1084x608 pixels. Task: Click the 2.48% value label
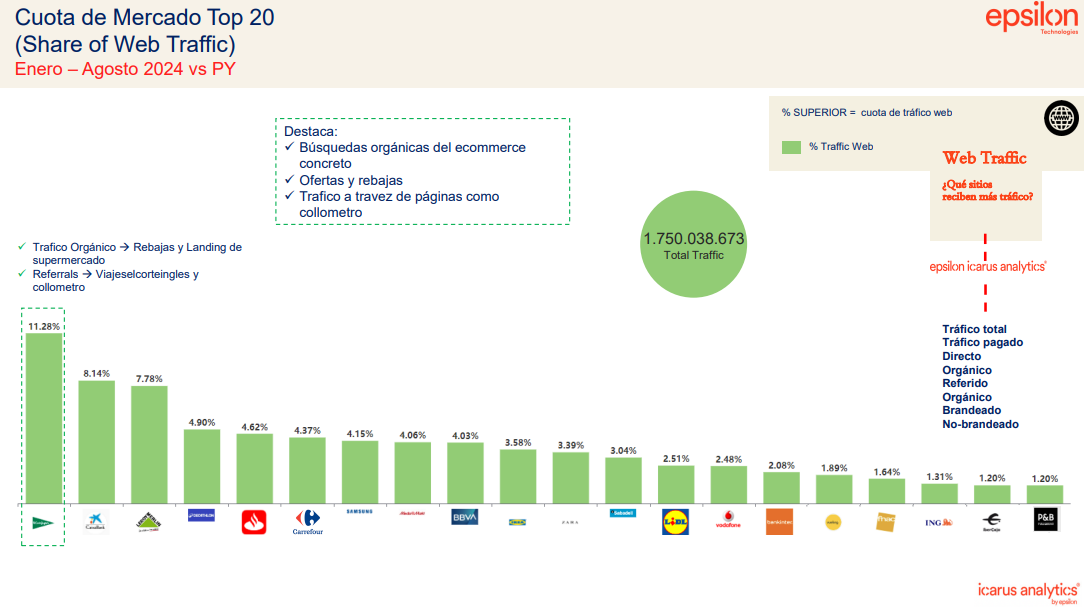[729, 459]
